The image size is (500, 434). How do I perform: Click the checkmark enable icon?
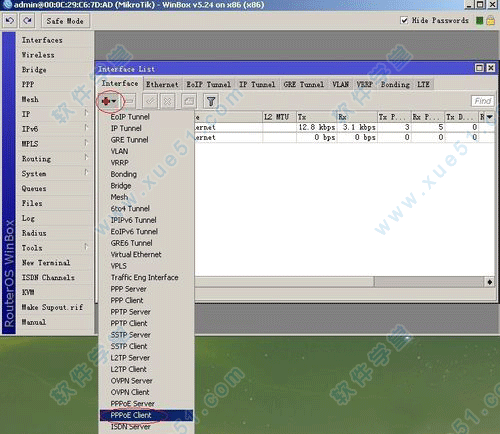pos(150,101)
